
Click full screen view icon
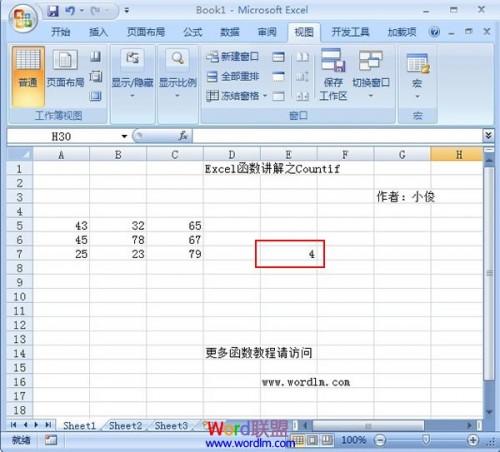point(96,96)
